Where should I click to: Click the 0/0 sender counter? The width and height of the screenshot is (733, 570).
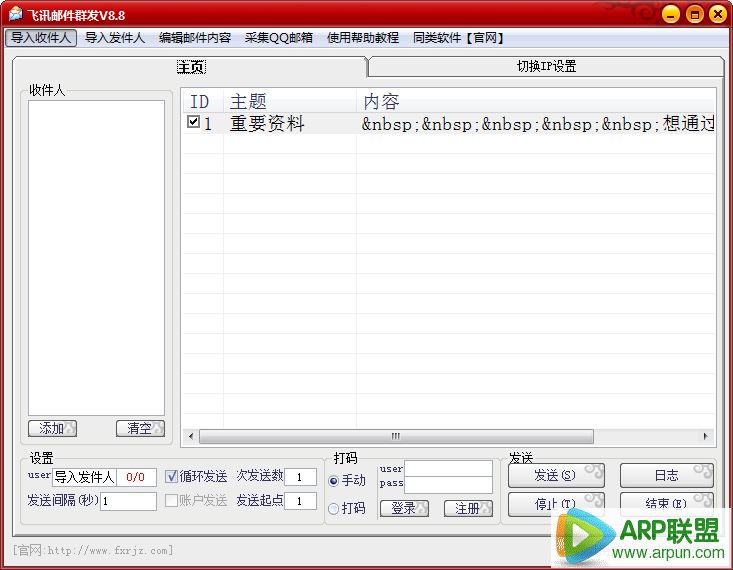(x=136, y=477)
